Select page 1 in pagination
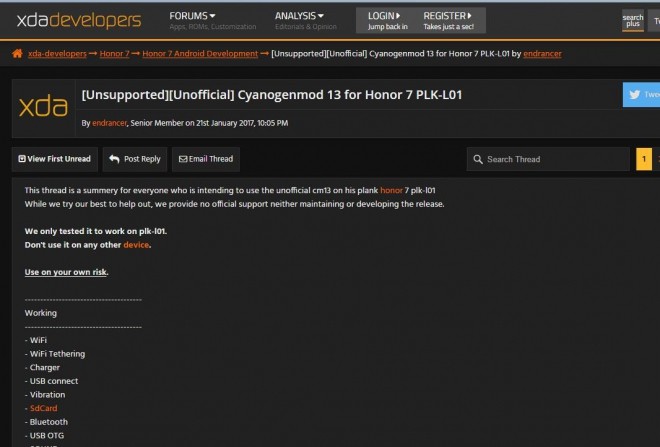The width and height of the screenshot is (660, 447). point(644,159)
